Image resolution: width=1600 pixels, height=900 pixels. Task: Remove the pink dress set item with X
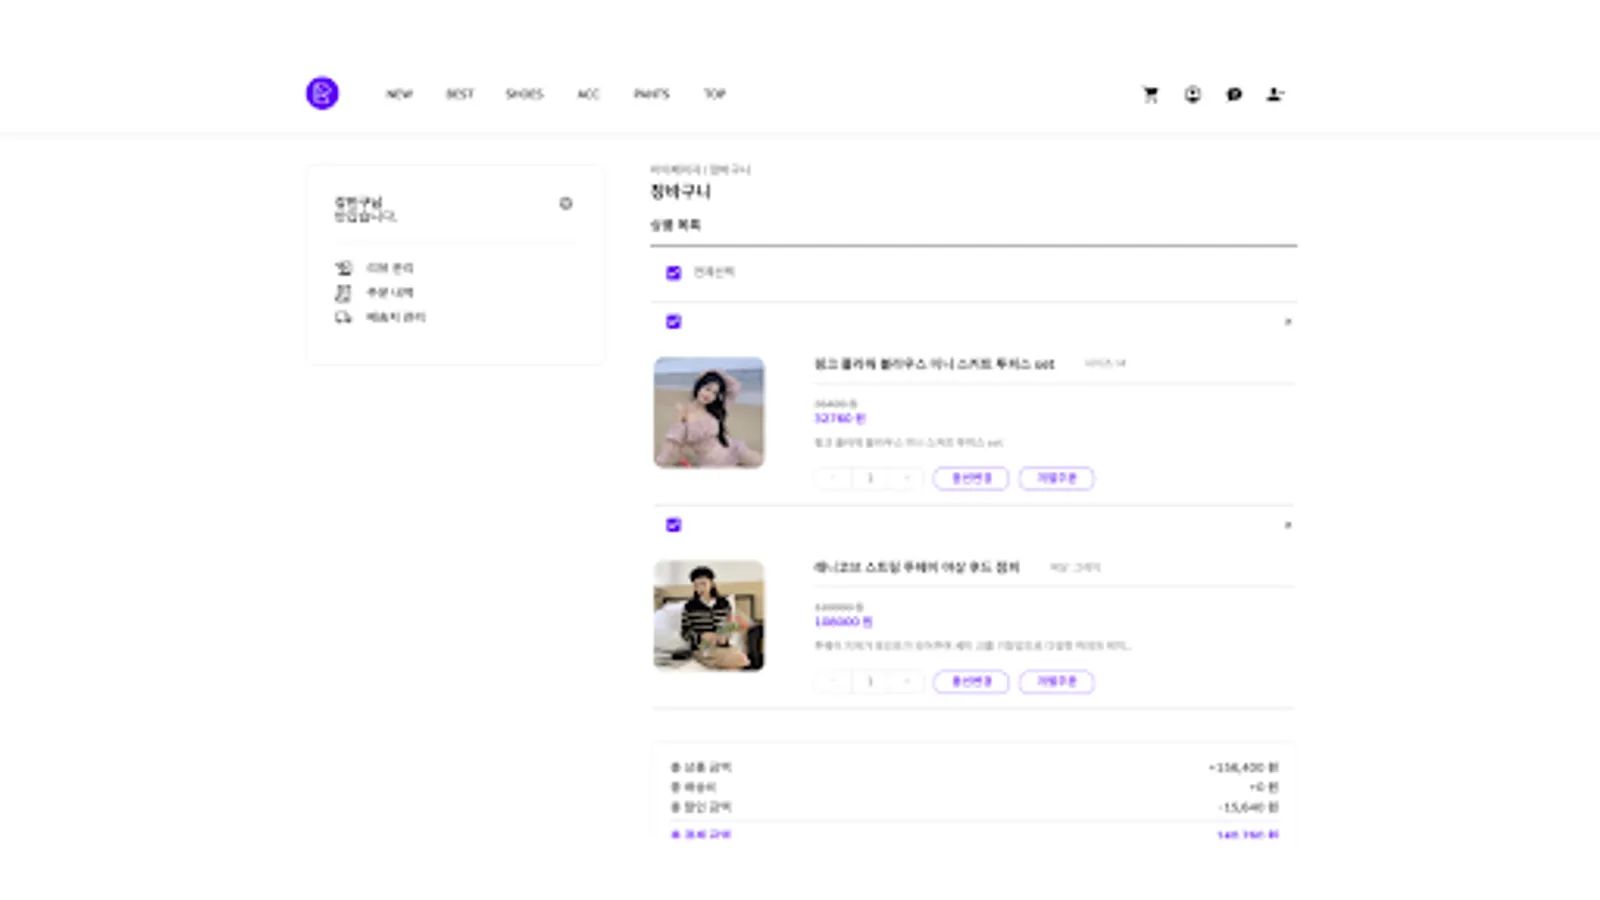tap(1288, 322)
